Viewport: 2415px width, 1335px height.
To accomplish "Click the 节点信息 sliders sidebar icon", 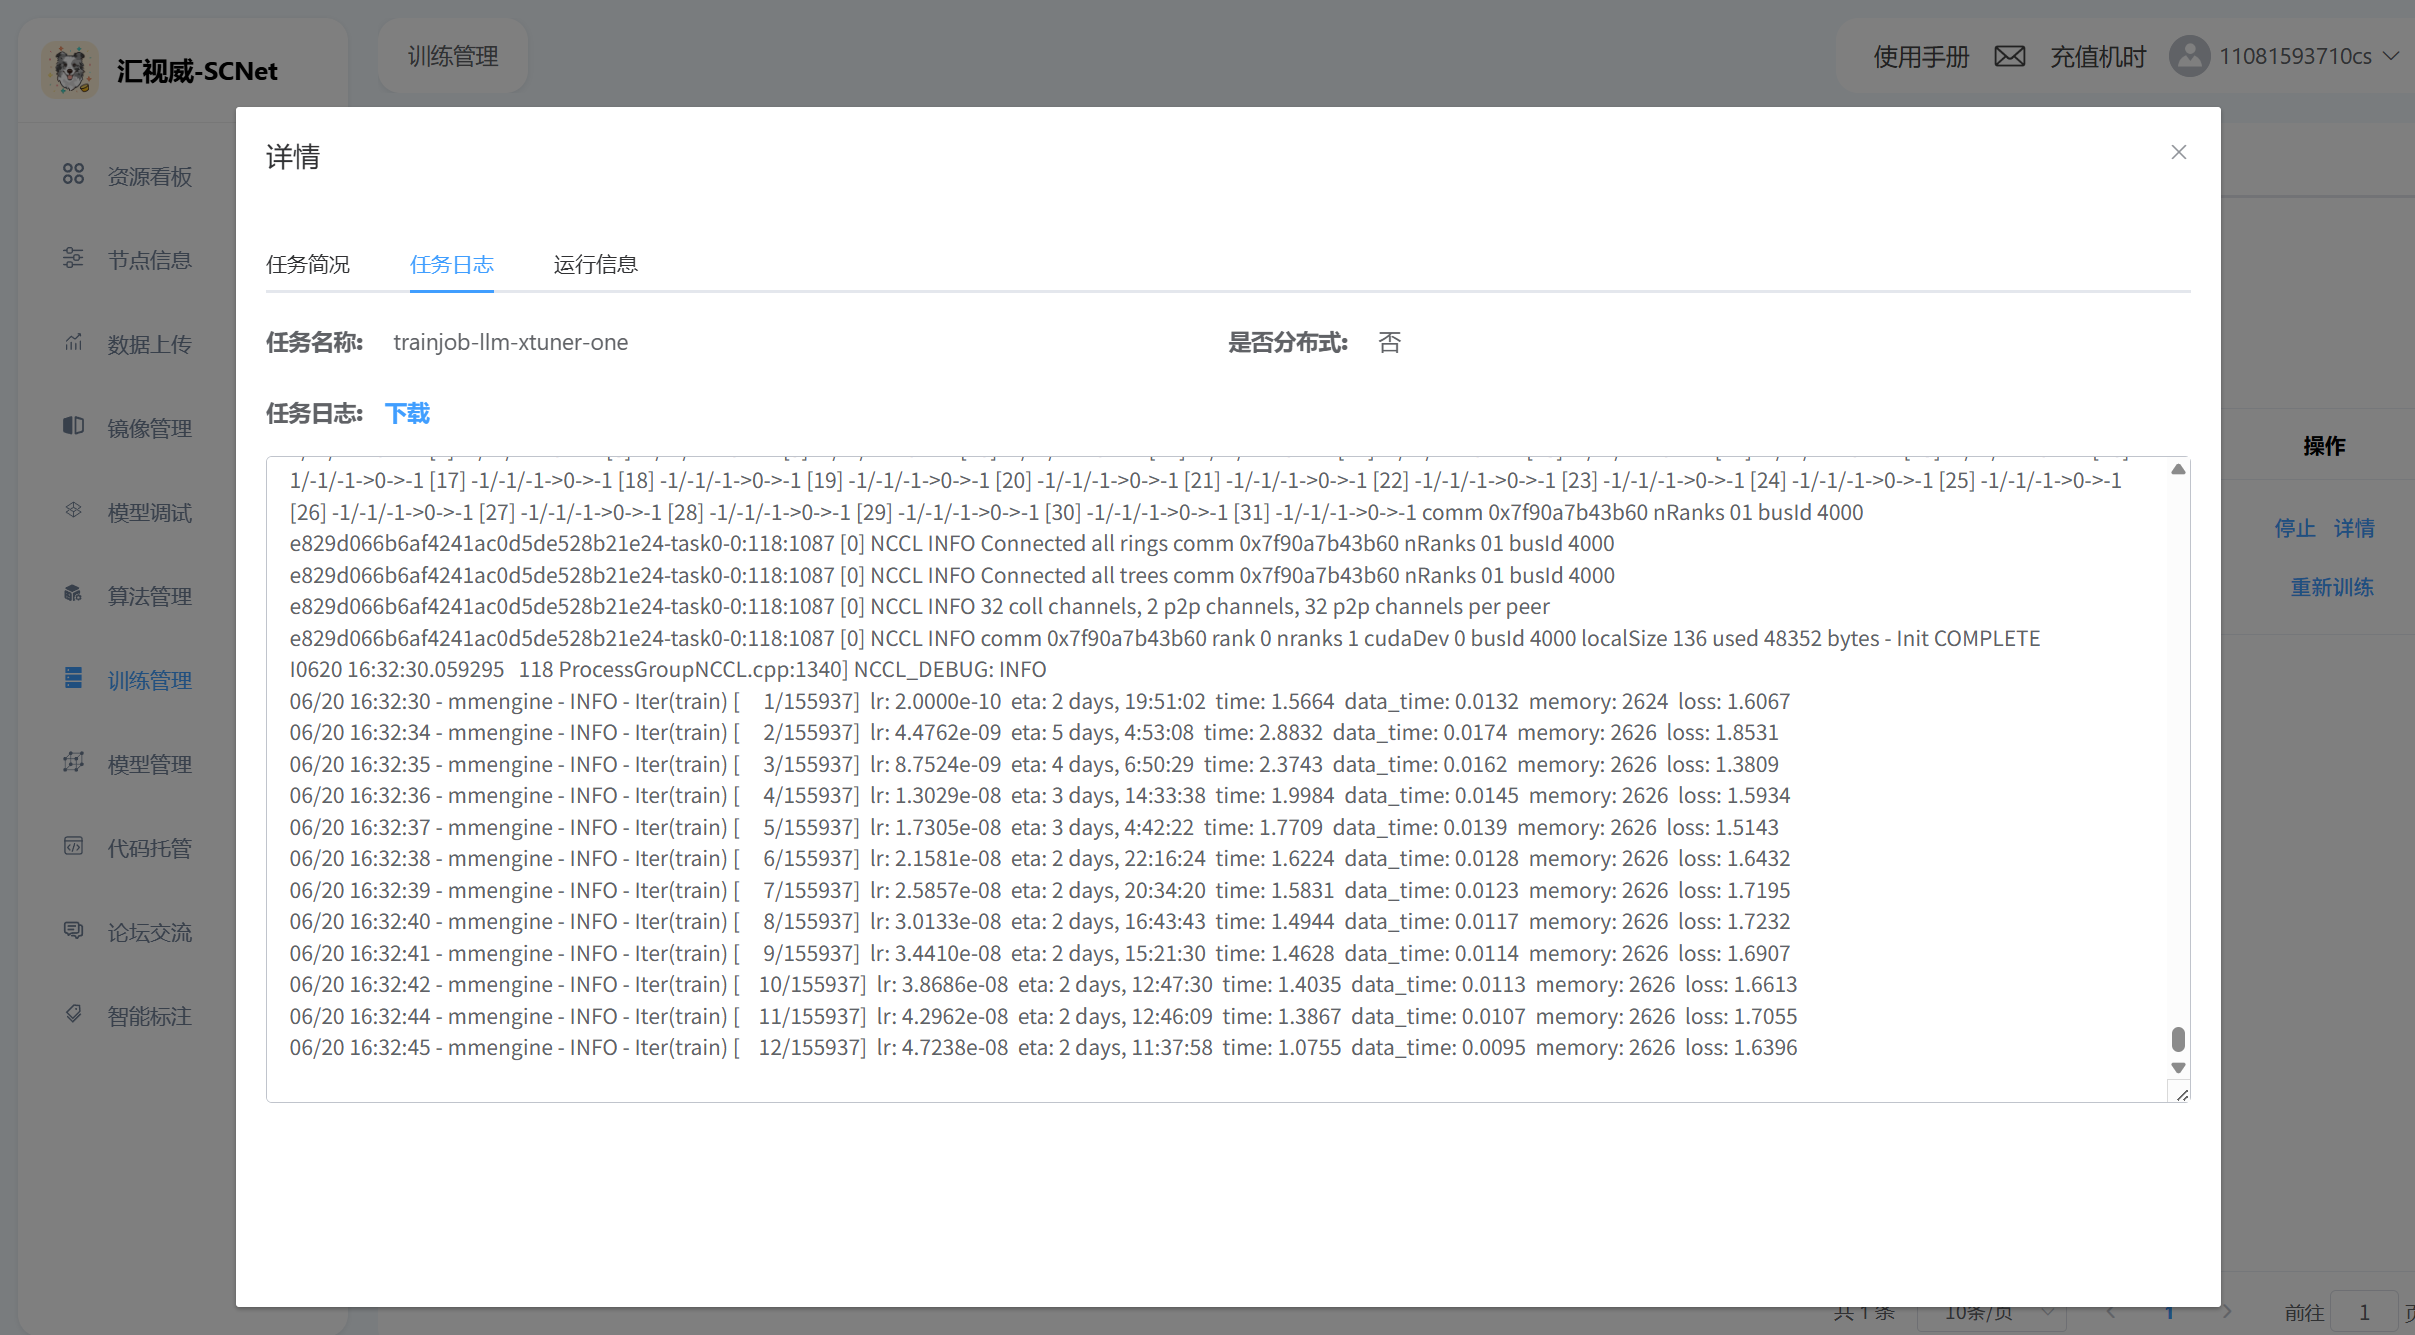I will (73, 258).
